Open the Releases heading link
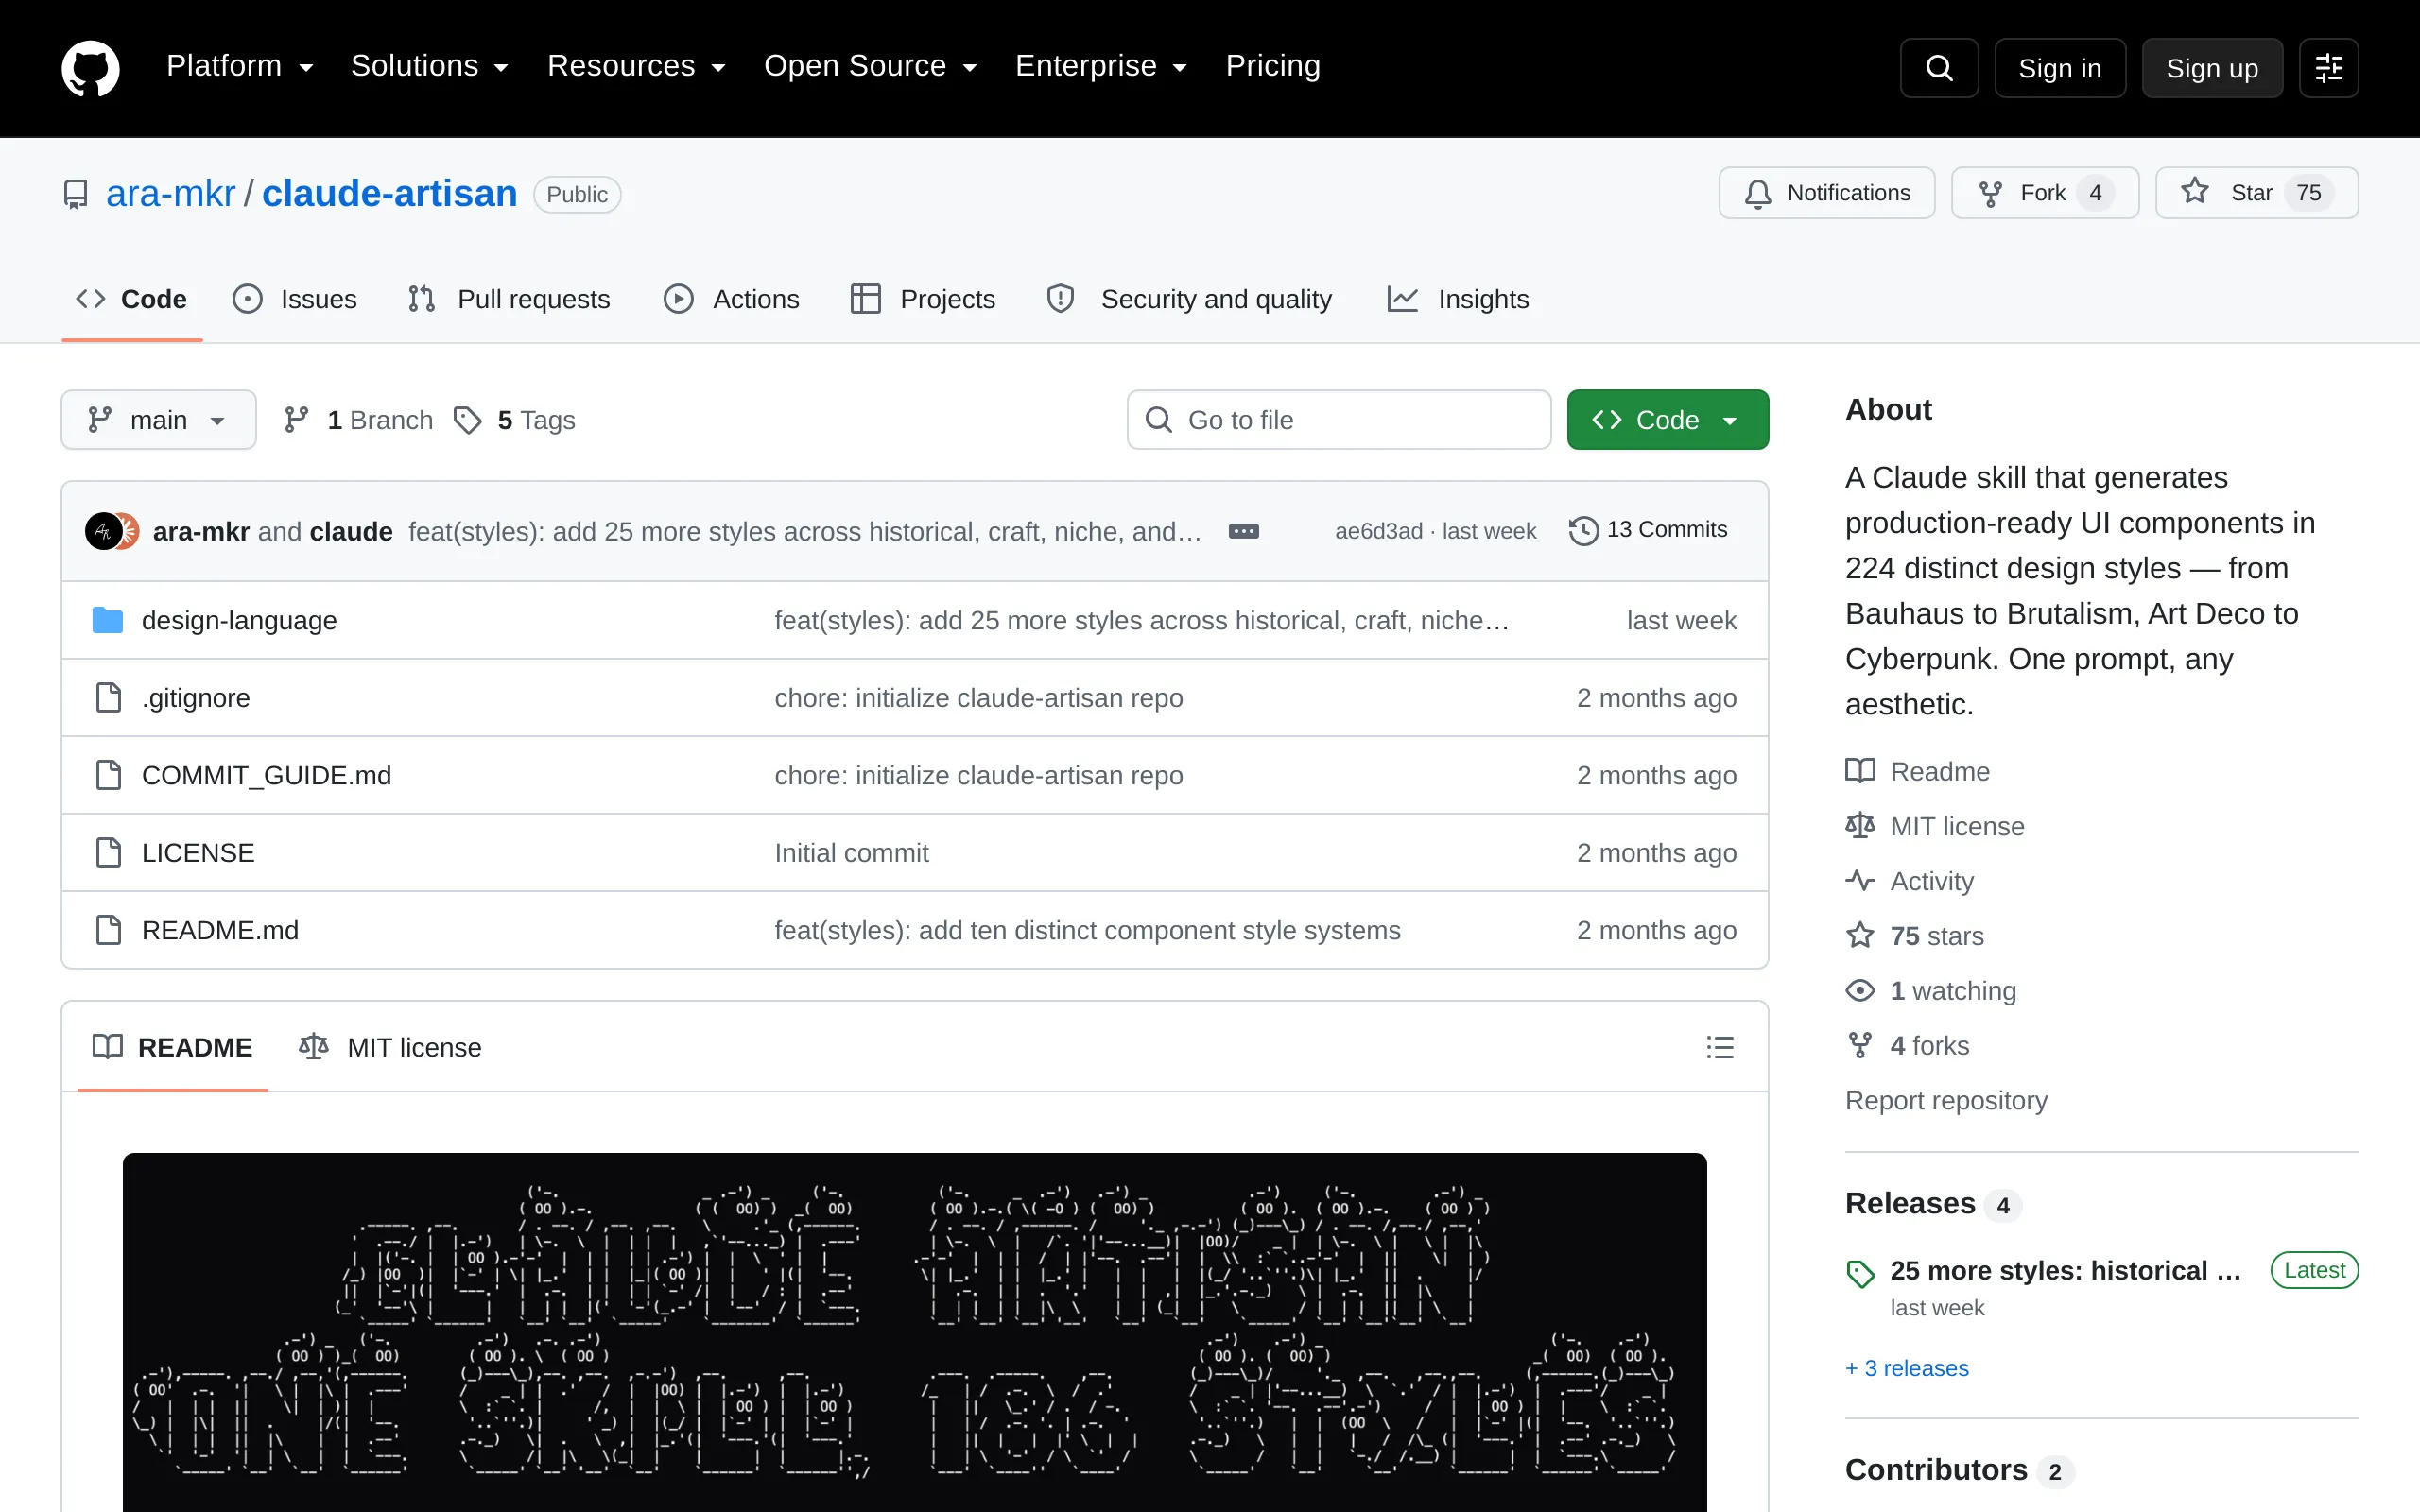The height and width of the screenshot is (1512, 2420). tap(1933, 1204)
